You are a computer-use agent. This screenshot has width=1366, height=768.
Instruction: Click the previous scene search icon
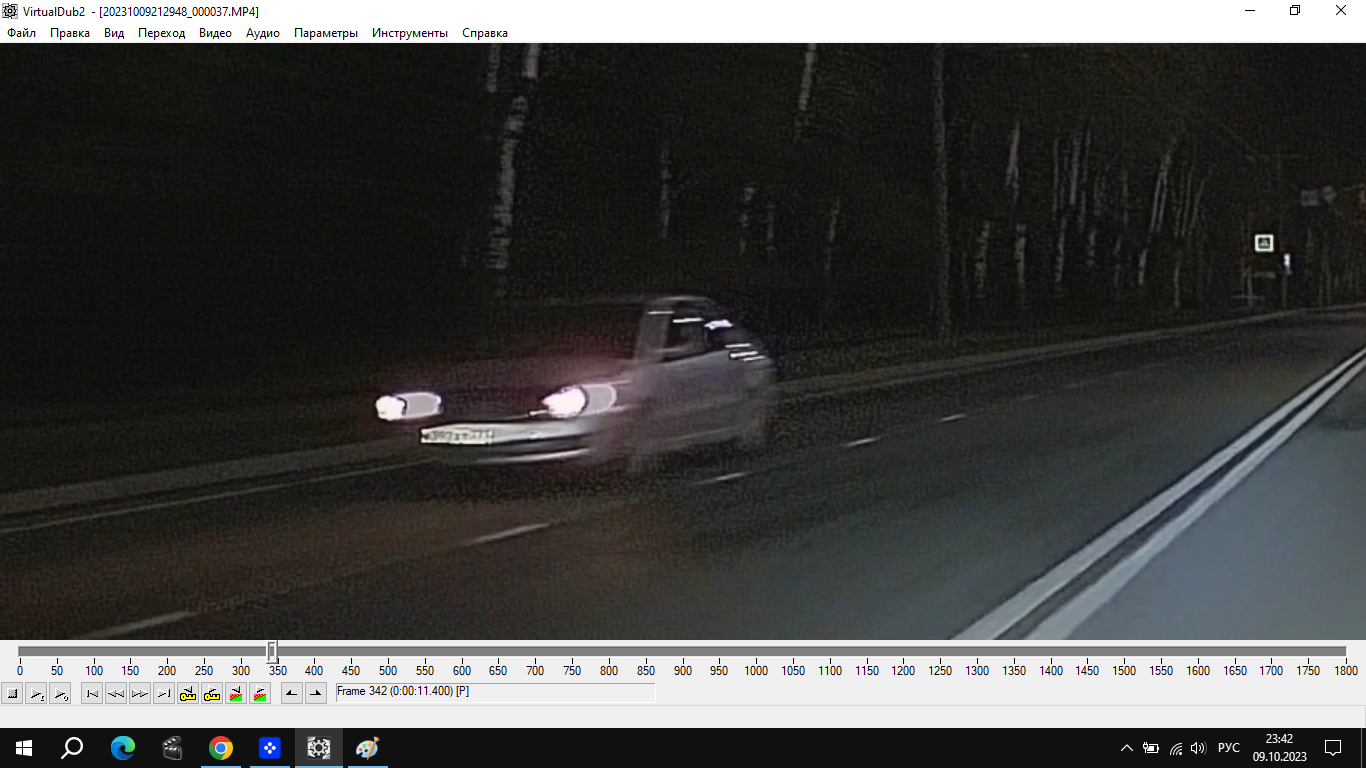pyautogui.click(x=236, y=693)
